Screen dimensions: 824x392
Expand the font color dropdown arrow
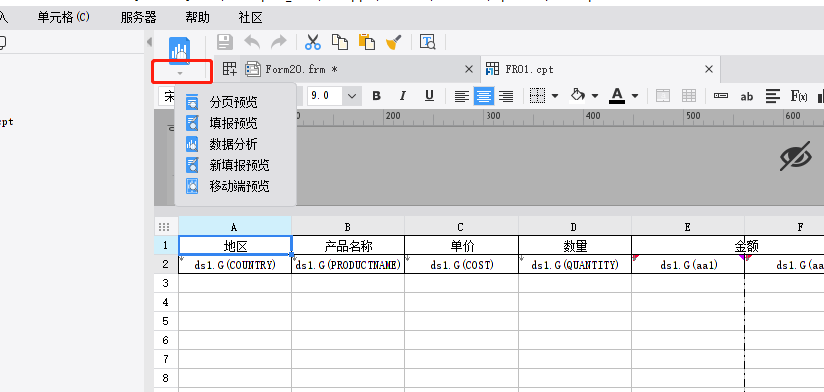pos(635,96)
